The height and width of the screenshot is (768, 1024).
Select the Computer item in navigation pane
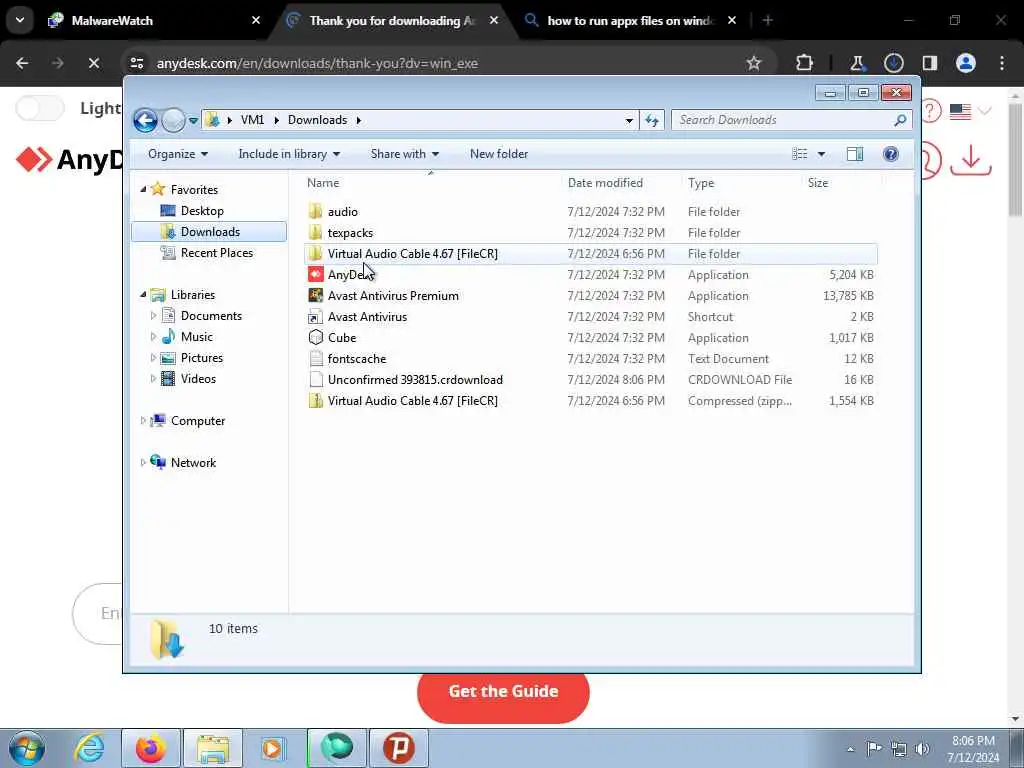pos(197,421)
